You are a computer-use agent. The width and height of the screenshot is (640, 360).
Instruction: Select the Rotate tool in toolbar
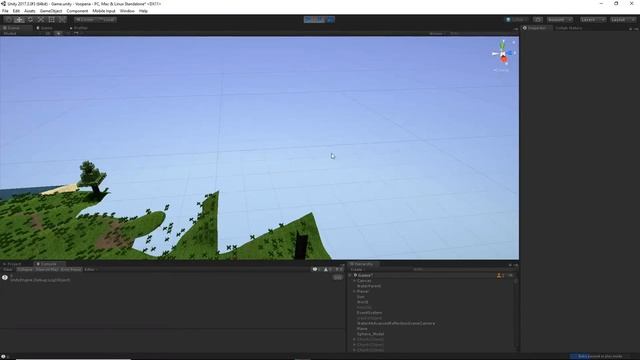[30, 20]
